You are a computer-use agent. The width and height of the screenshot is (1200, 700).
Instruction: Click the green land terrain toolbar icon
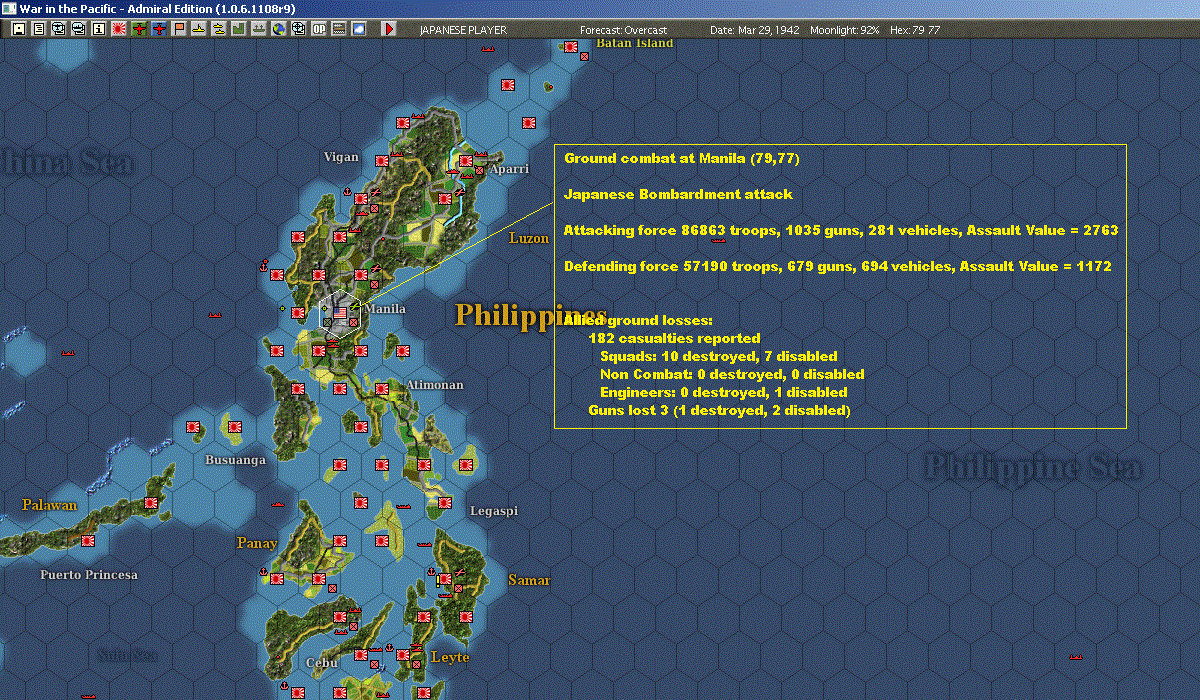pyautogui.click(x=239, y=29)
